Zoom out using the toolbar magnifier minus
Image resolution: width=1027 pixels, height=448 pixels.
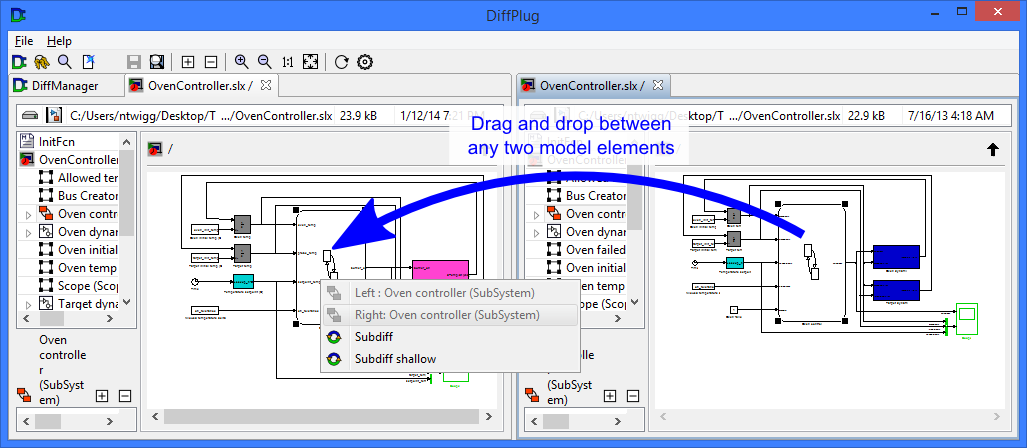265,62
